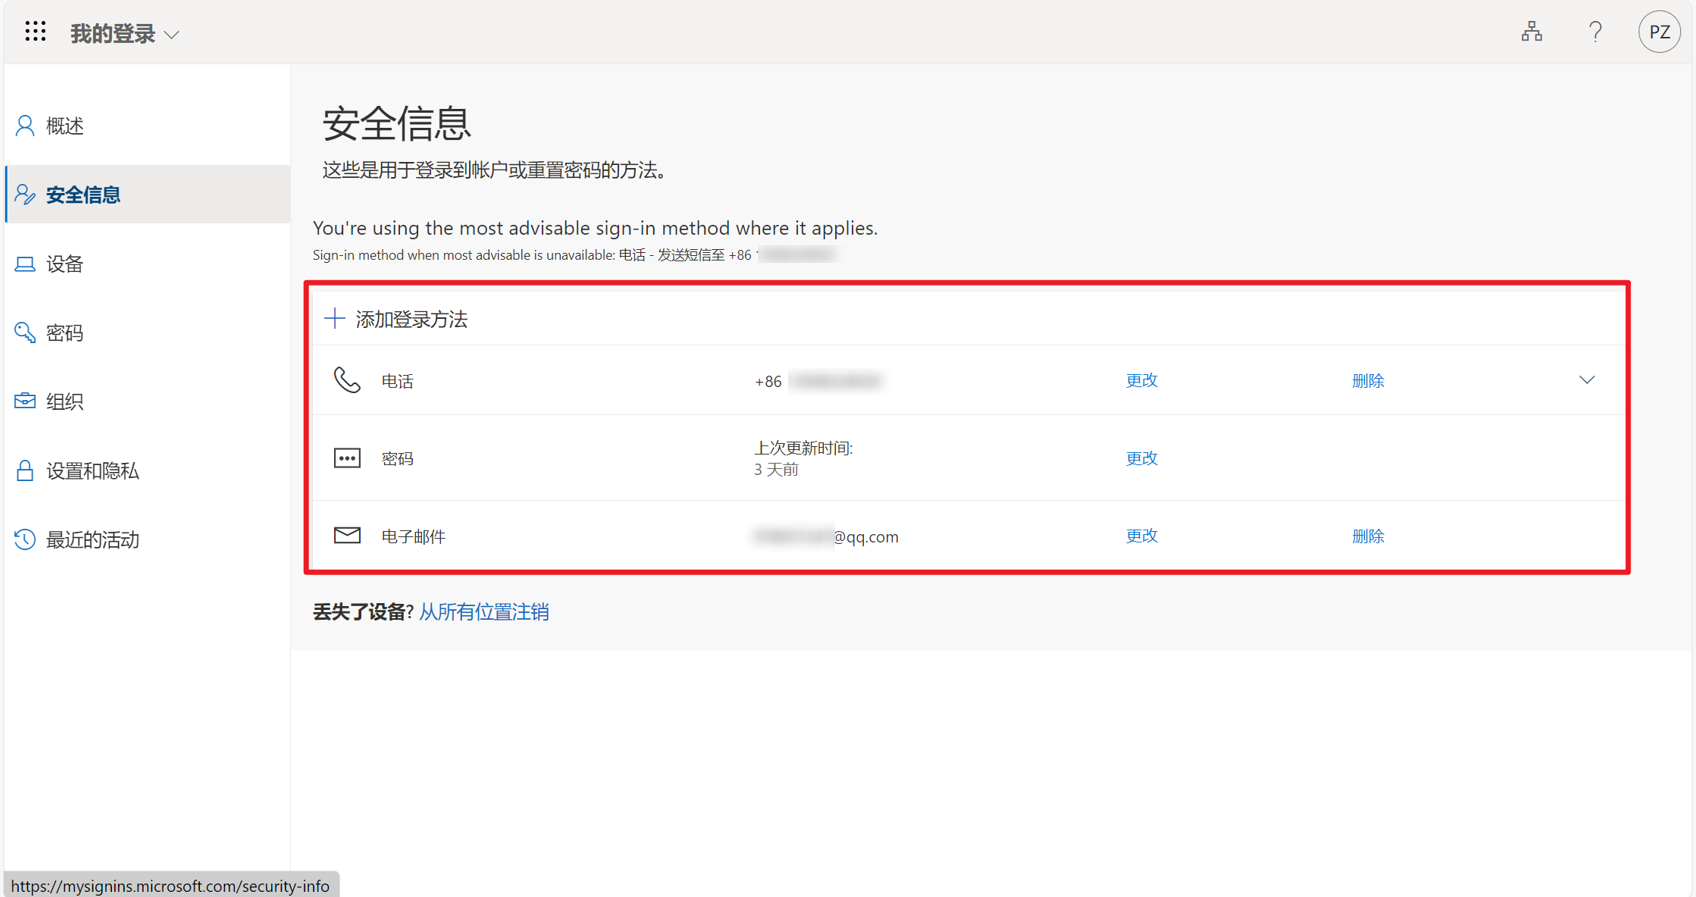Click the organization chart icon in header
Viewport: 1696px width, 897px height.
coord(1531,32)
